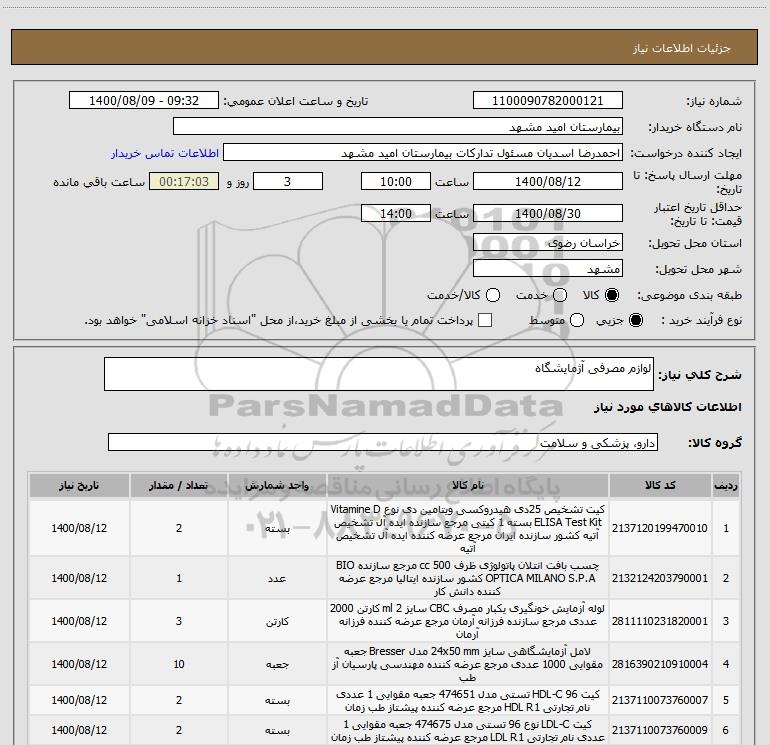The width and height of the screenshot is (770, 745).
Task: Click the اطلاعات کالاهای مورد نیاز section heading
Action: [x=668, y=407]
